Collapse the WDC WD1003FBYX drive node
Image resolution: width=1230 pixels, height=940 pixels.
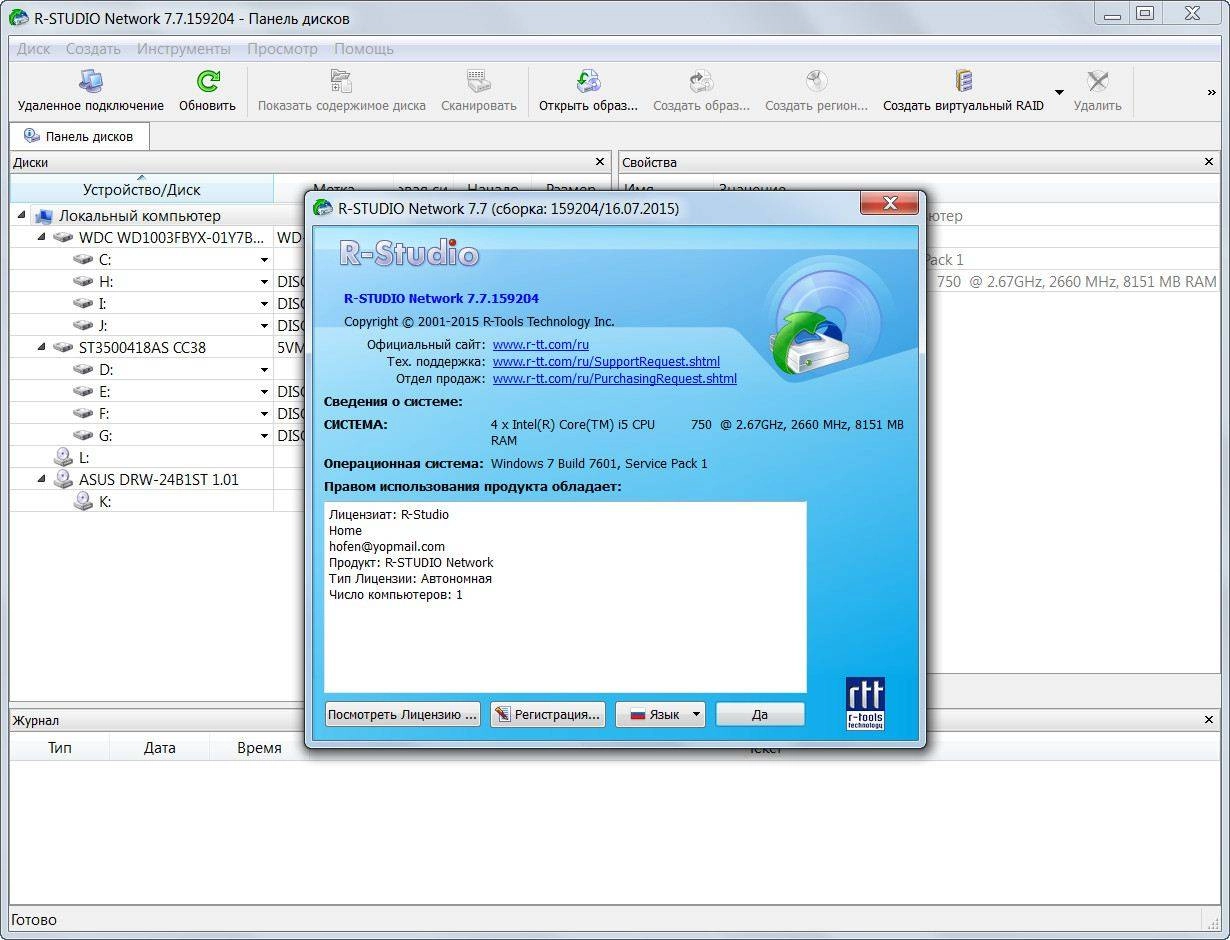42,237
